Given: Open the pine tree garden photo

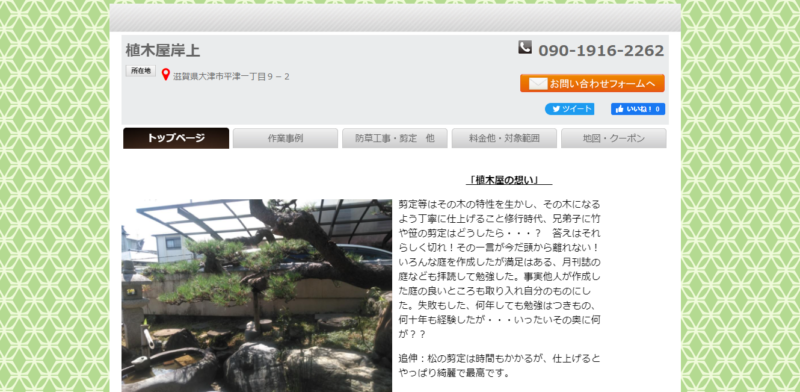Looking at the screenshot, I should pyautogui.click(x=257, y=296).
